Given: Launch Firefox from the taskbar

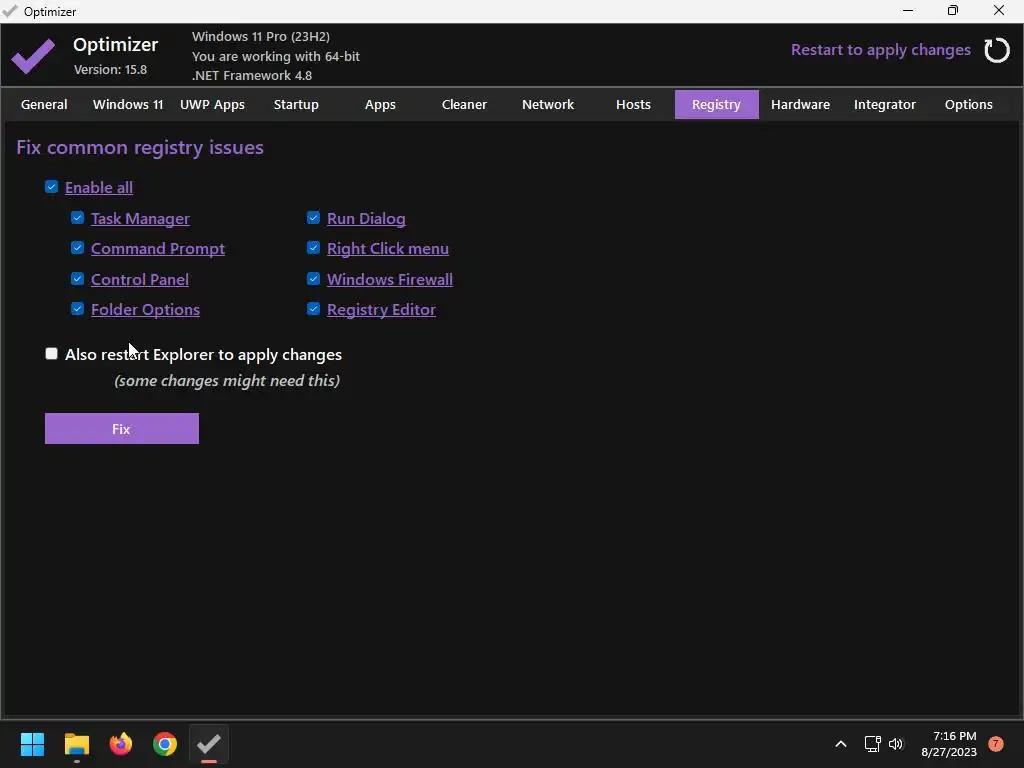Looking at the screenshot, I should point(121,744).
